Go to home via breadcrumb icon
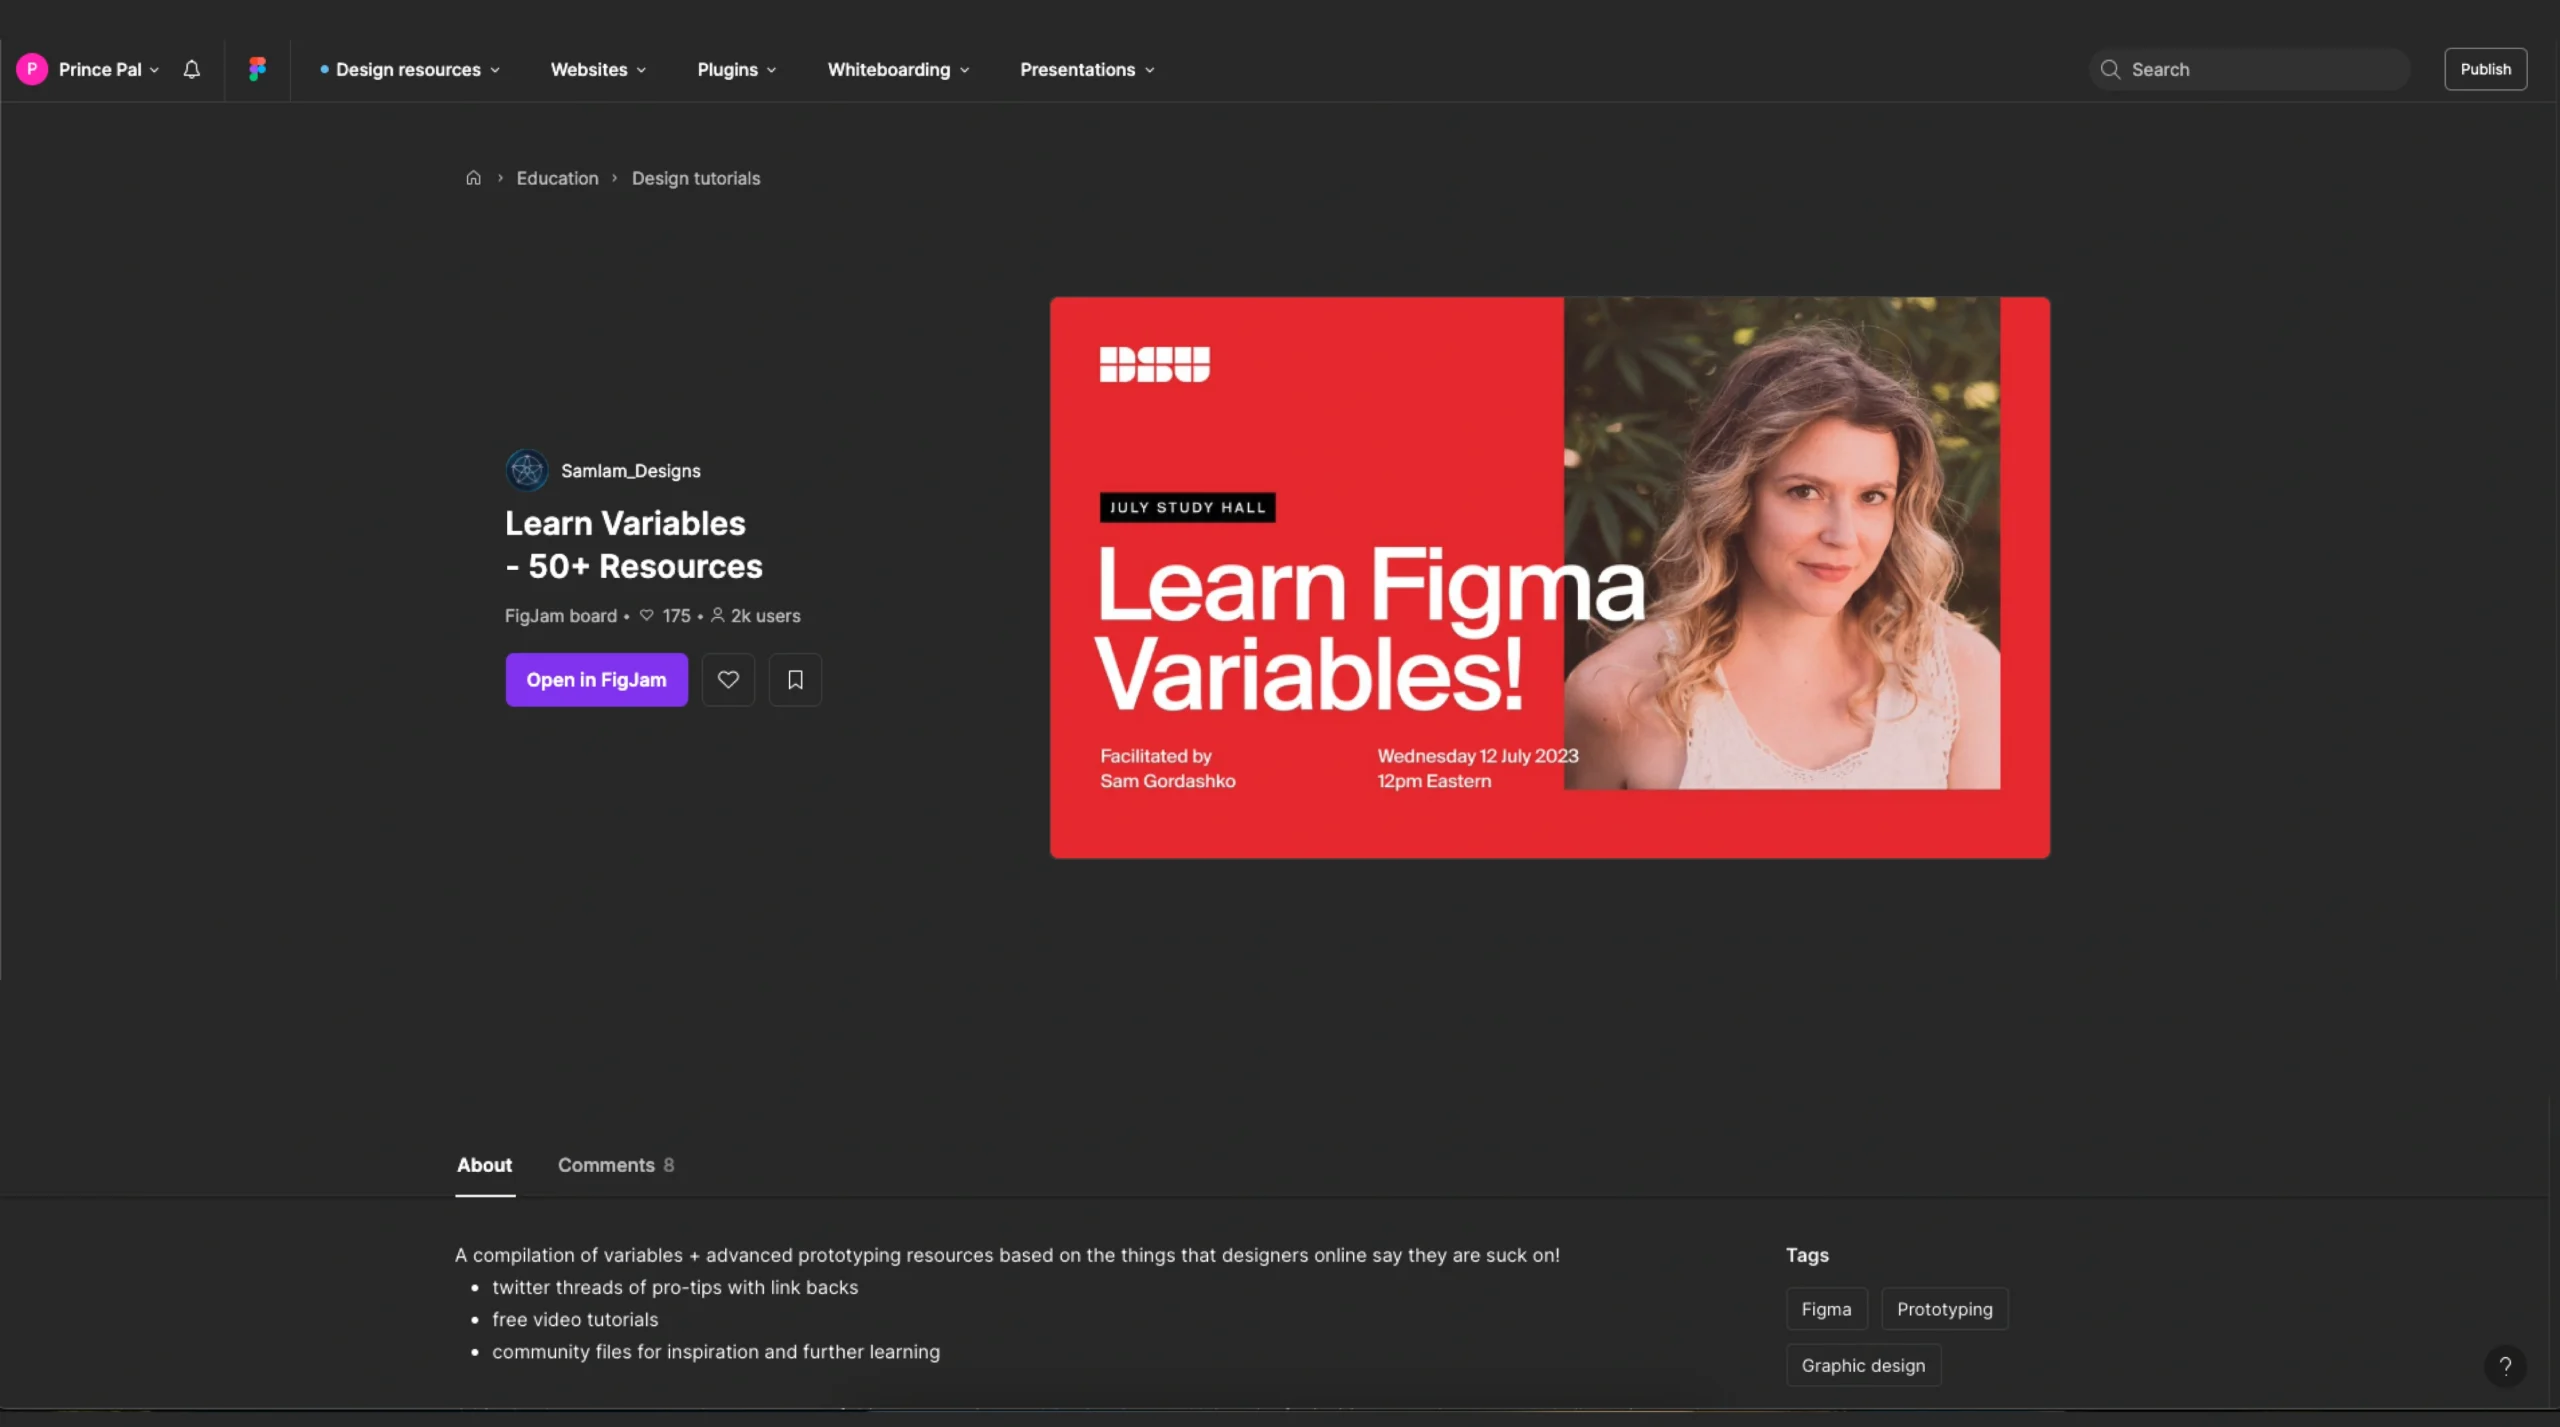 point(473,178)
